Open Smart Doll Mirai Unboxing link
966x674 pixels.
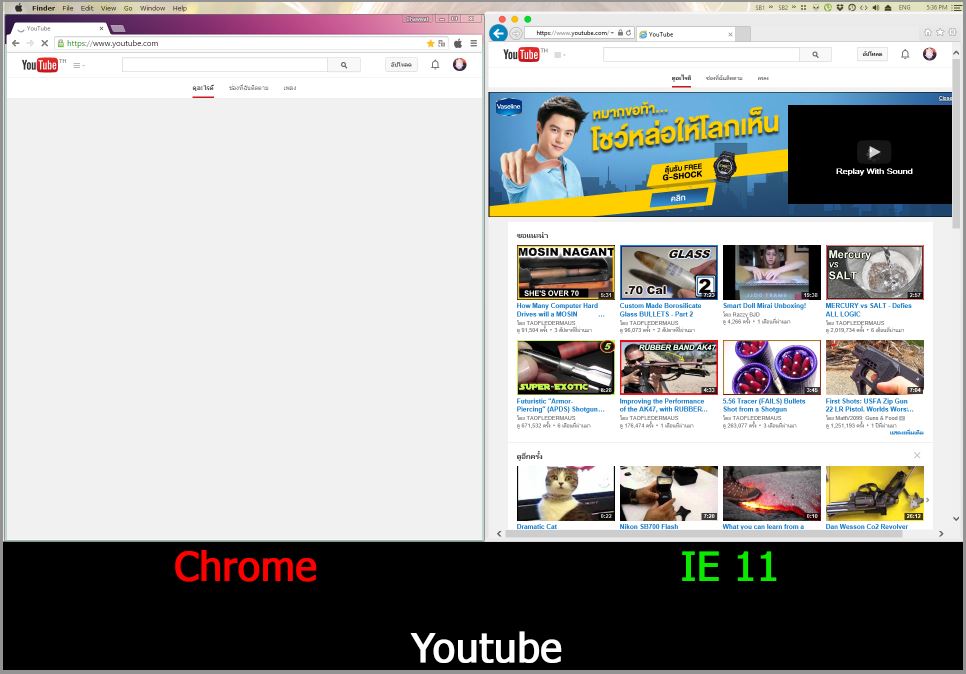tap(764, 306)
